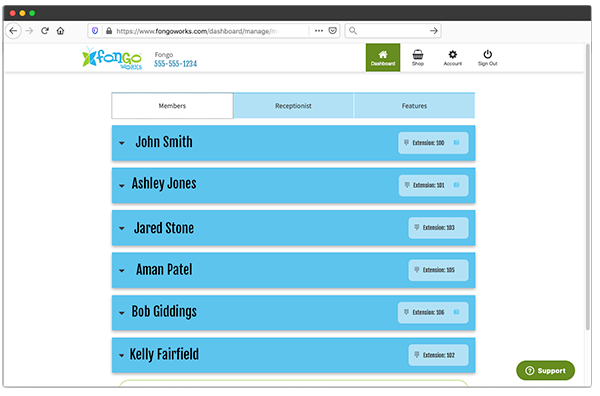600x396 pixels.
Task: Click the Extension: 101 badge
Action: click(x=434, y=185)
